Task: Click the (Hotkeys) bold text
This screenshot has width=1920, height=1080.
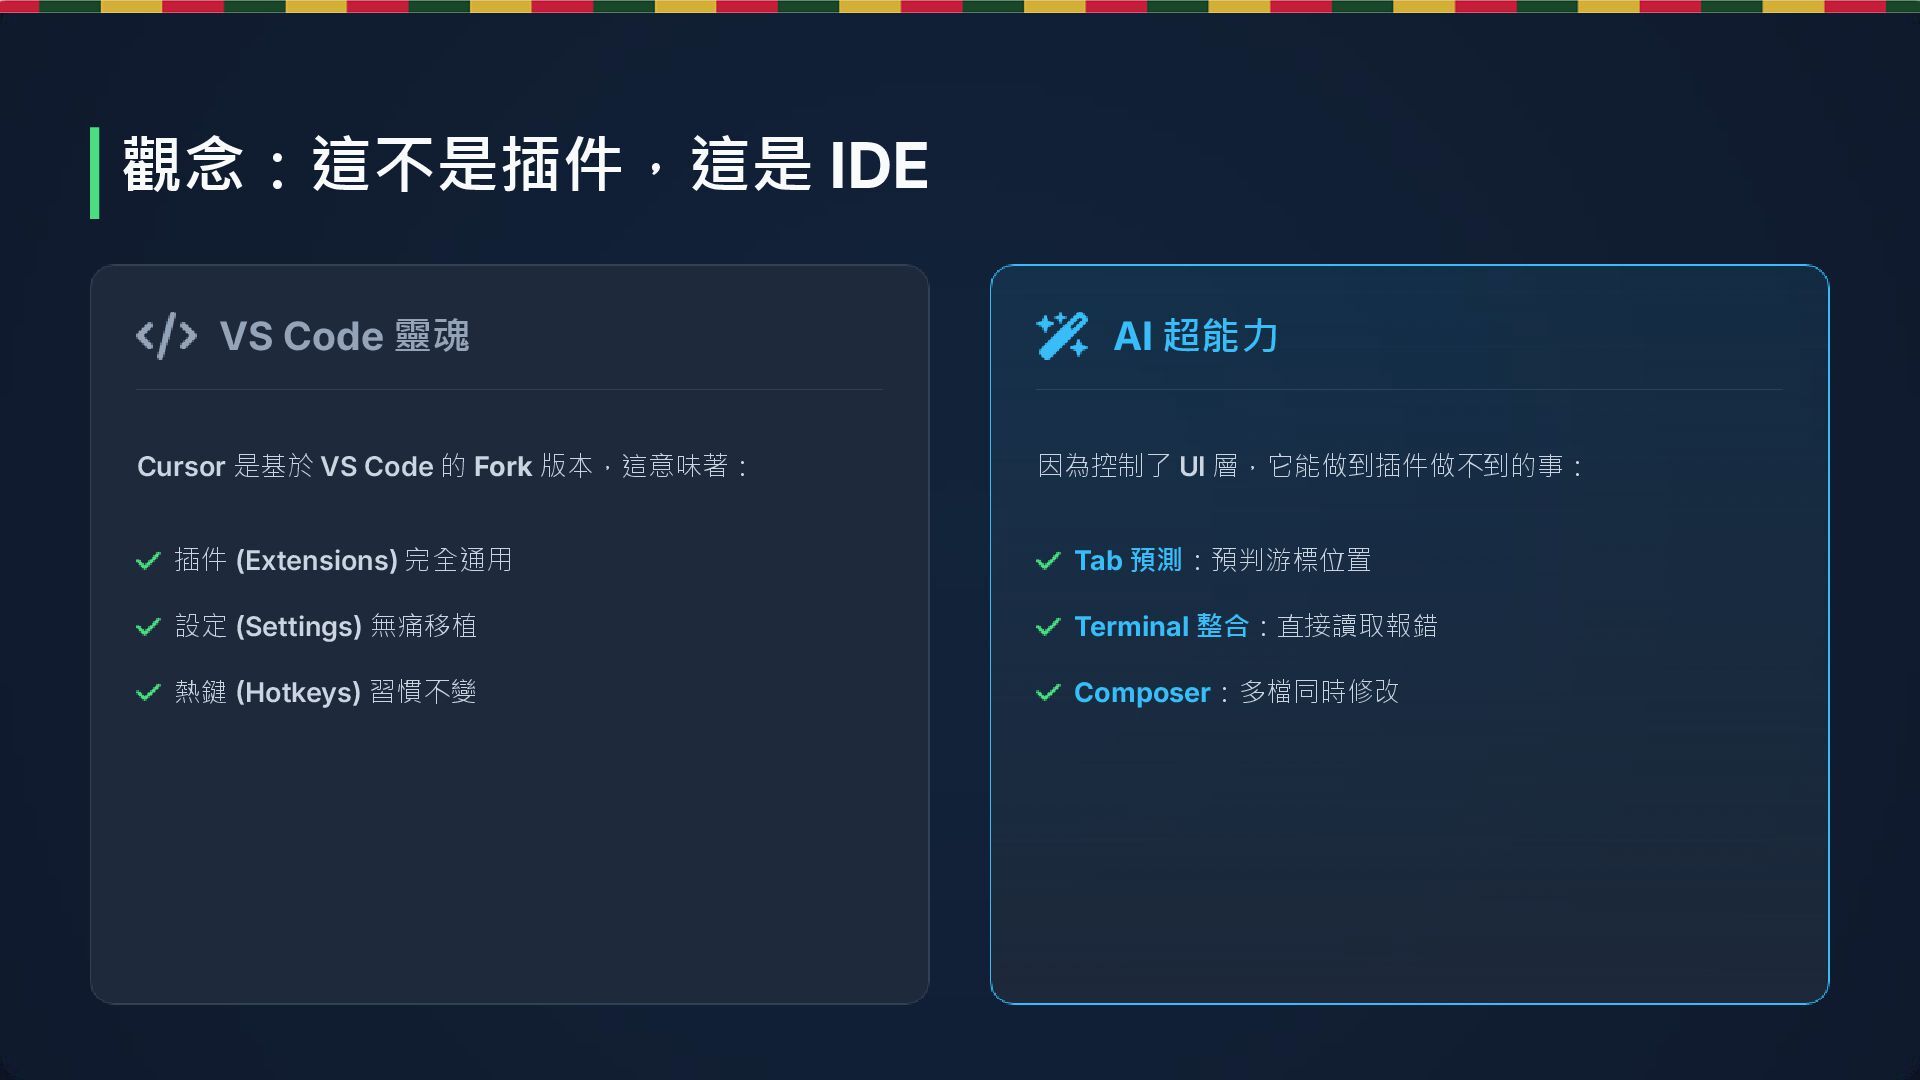Action: click(298, 692)
